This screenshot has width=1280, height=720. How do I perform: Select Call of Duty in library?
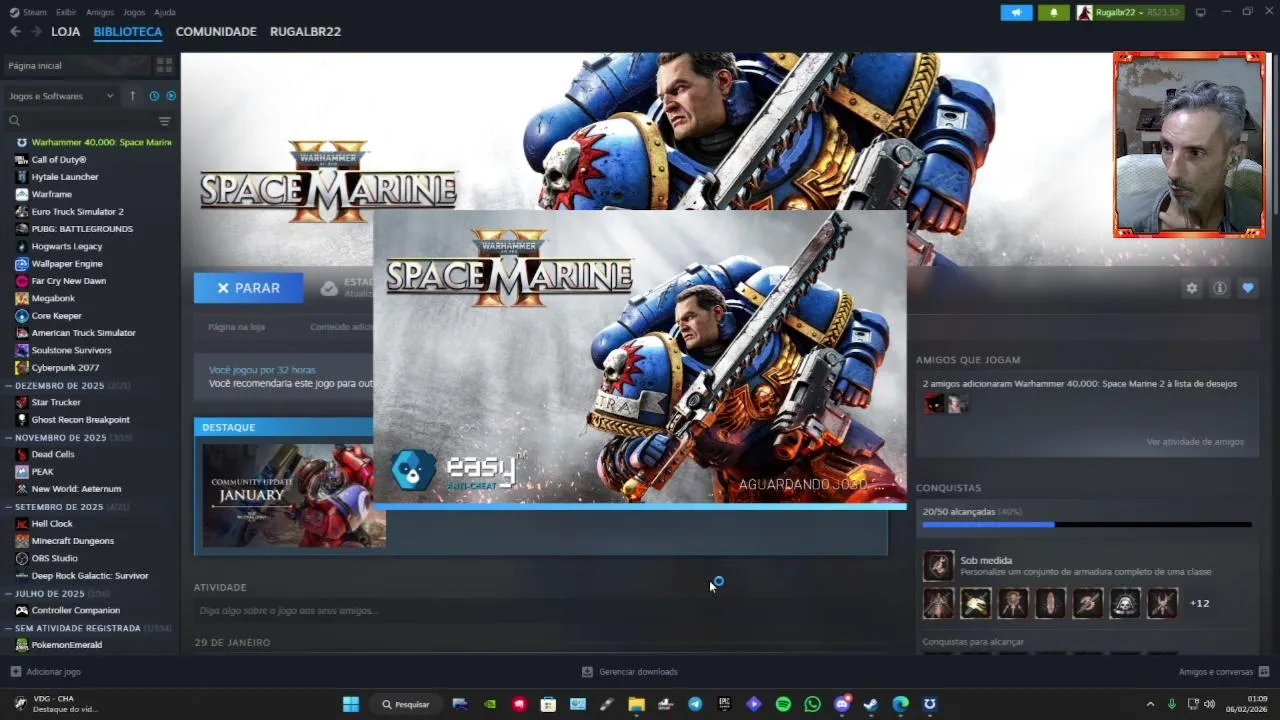pos(59,159)
